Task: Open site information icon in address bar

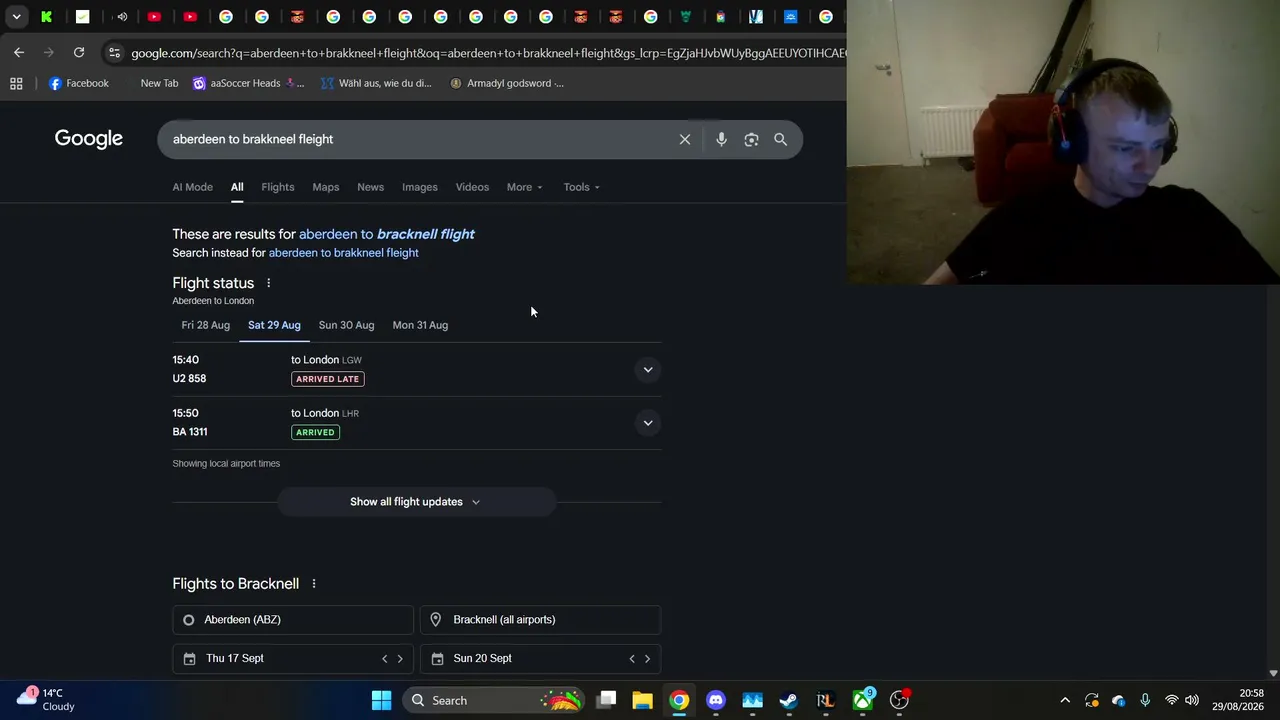Action: click(114, 53)
